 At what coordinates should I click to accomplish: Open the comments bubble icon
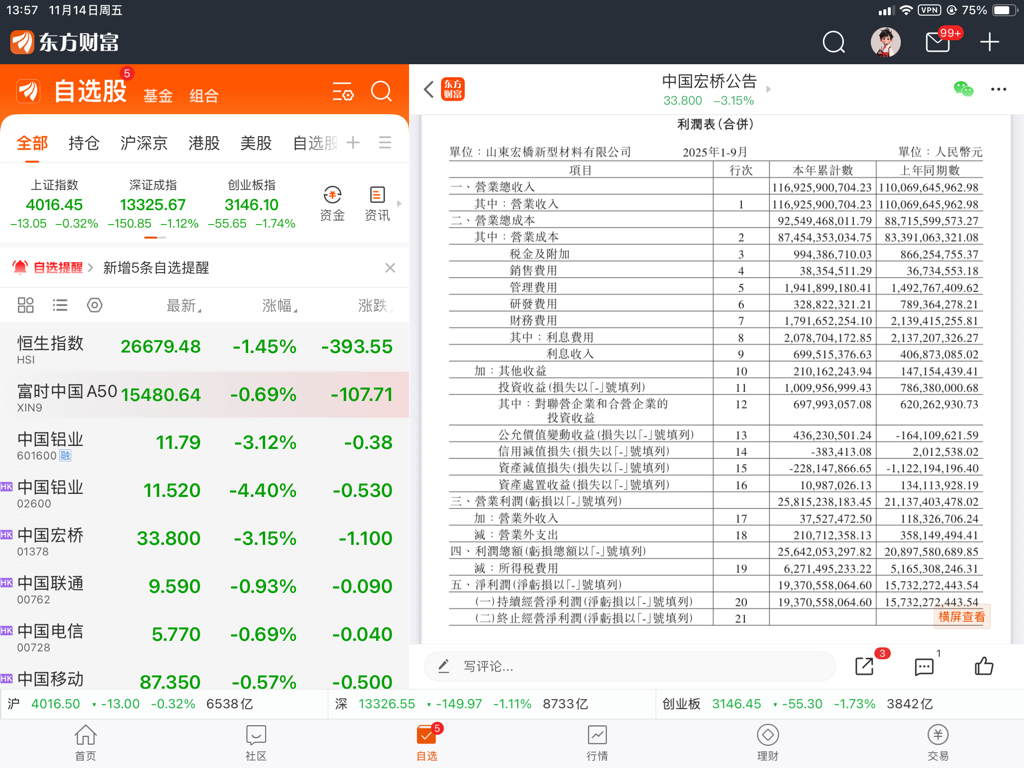tap(924, 666)
